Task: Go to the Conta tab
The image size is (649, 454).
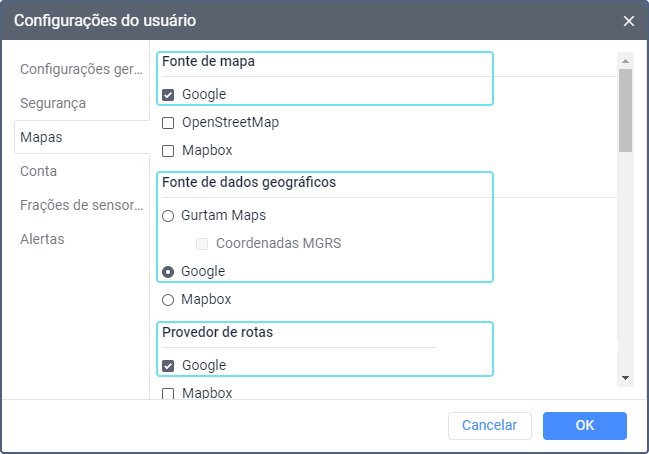Action: pyautogui.click(x=38, y=171)
